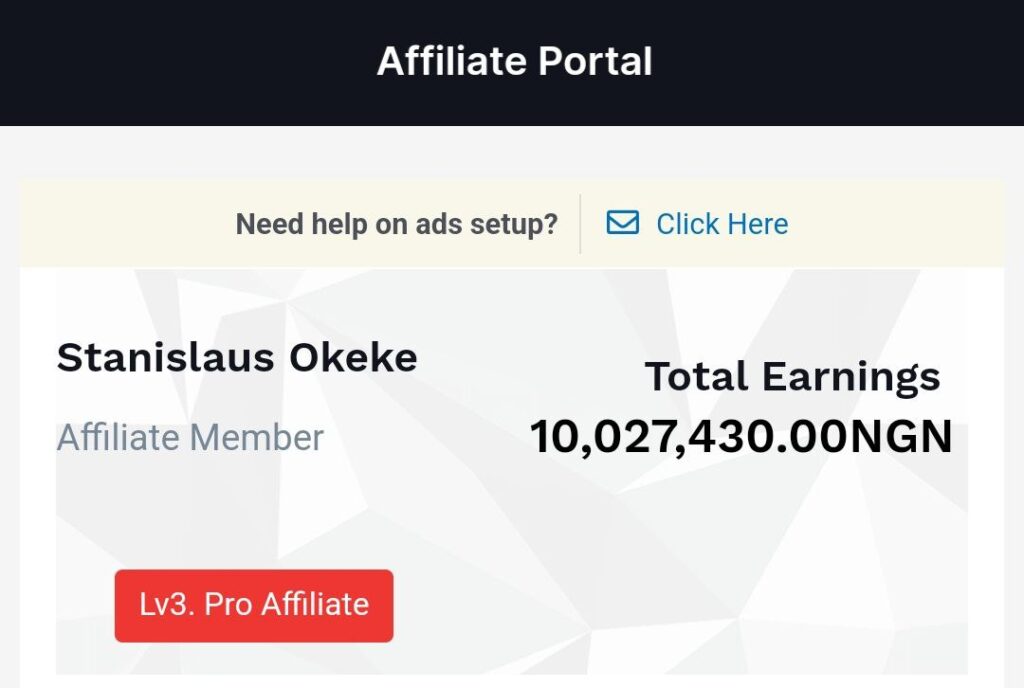
Task: Click the word "Earnings" in the heading
Action: coord(850,377)
